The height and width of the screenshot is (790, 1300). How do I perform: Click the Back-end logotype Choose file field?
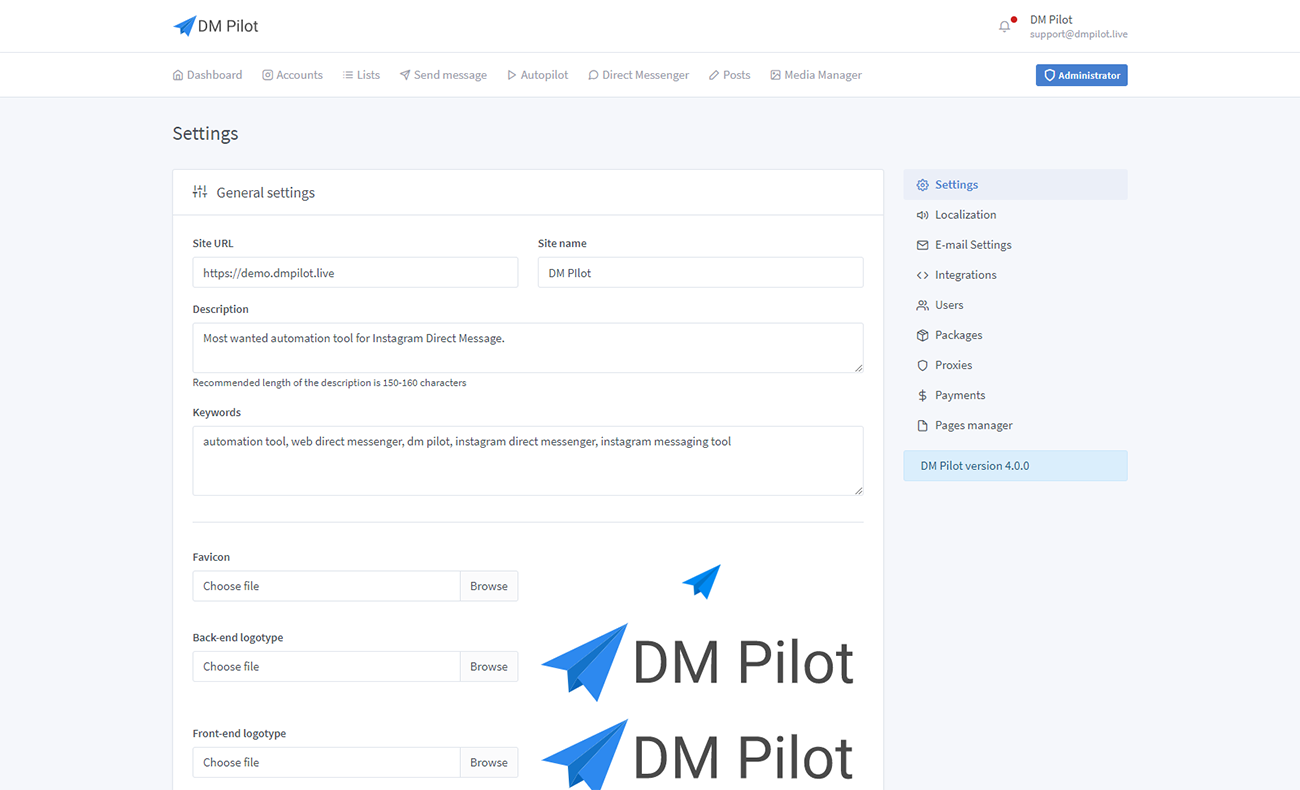[x=326, y=666]
